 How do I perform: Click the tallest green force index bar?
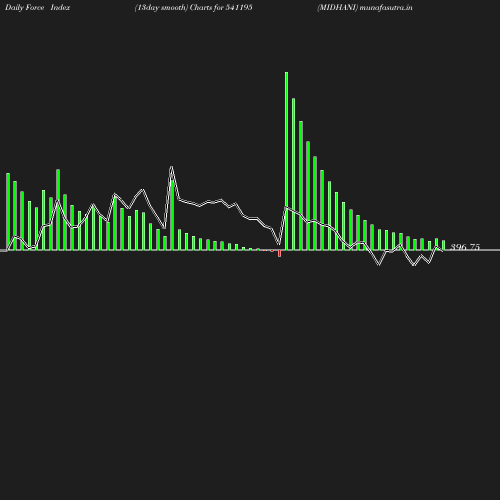click(x=287, y=161)
